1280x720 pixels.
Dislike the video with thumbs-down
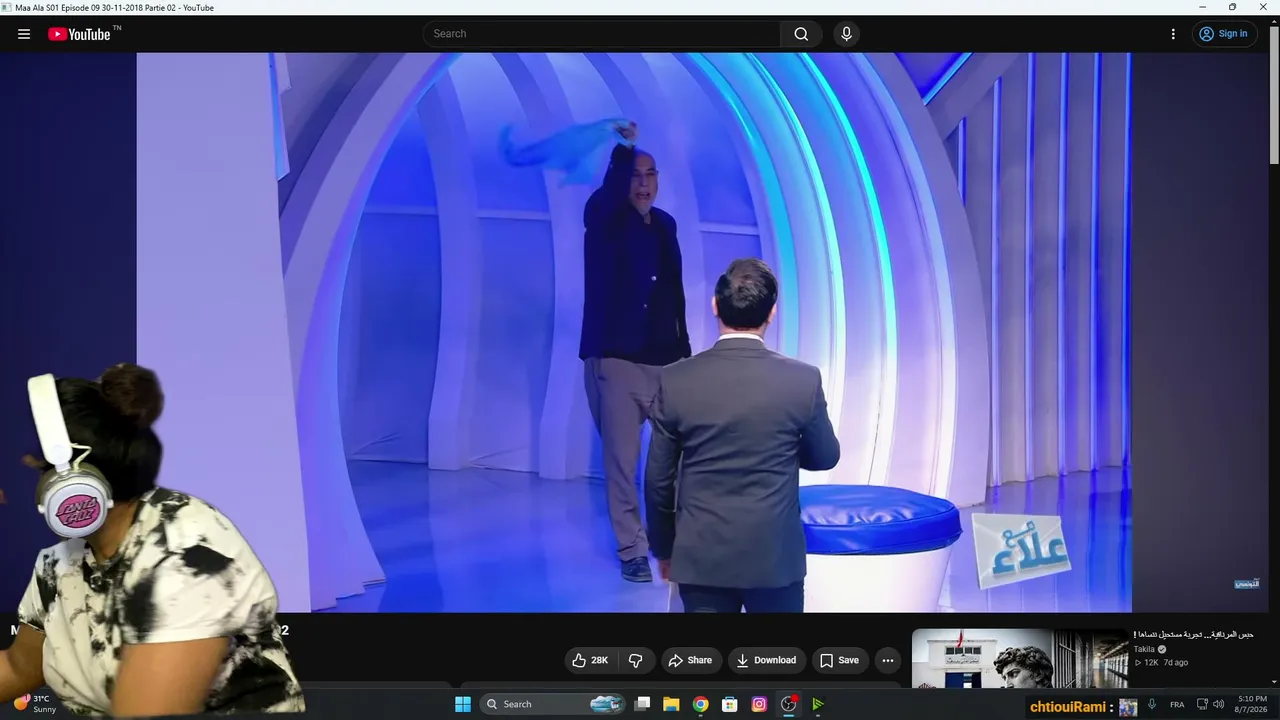coord(636,660)
